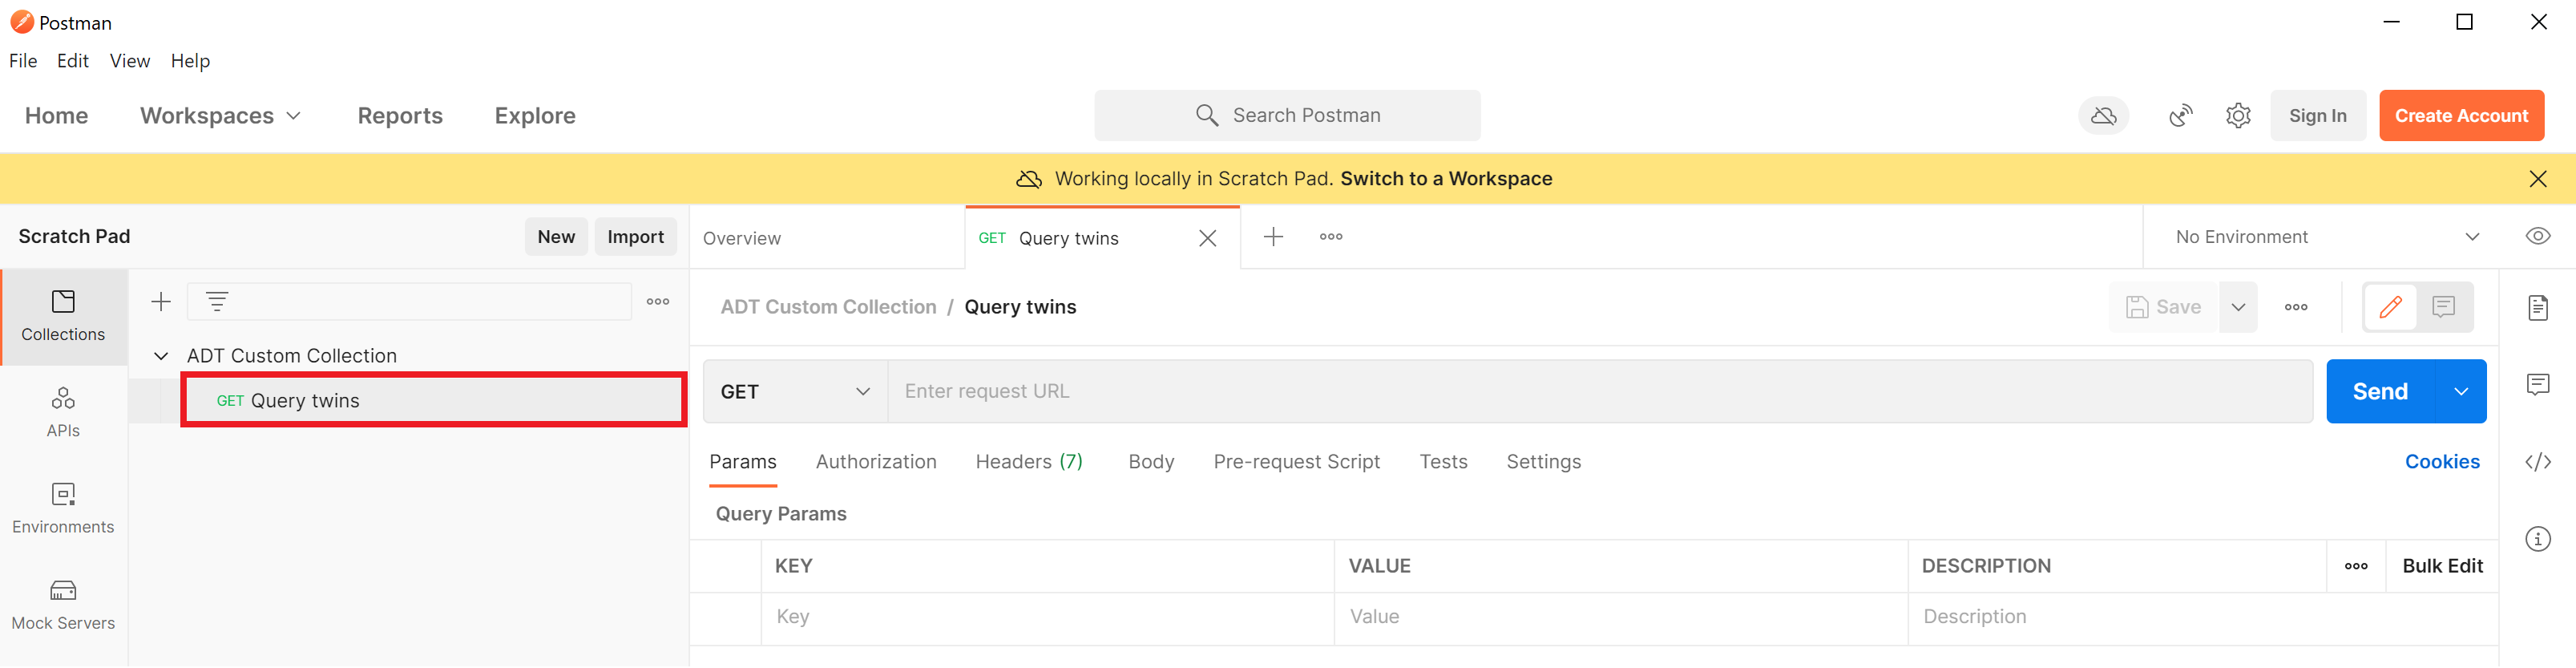The image size is (2576, 668).
Task: Click the cloud offline sync icon
Action: [x=2103, y=116]
